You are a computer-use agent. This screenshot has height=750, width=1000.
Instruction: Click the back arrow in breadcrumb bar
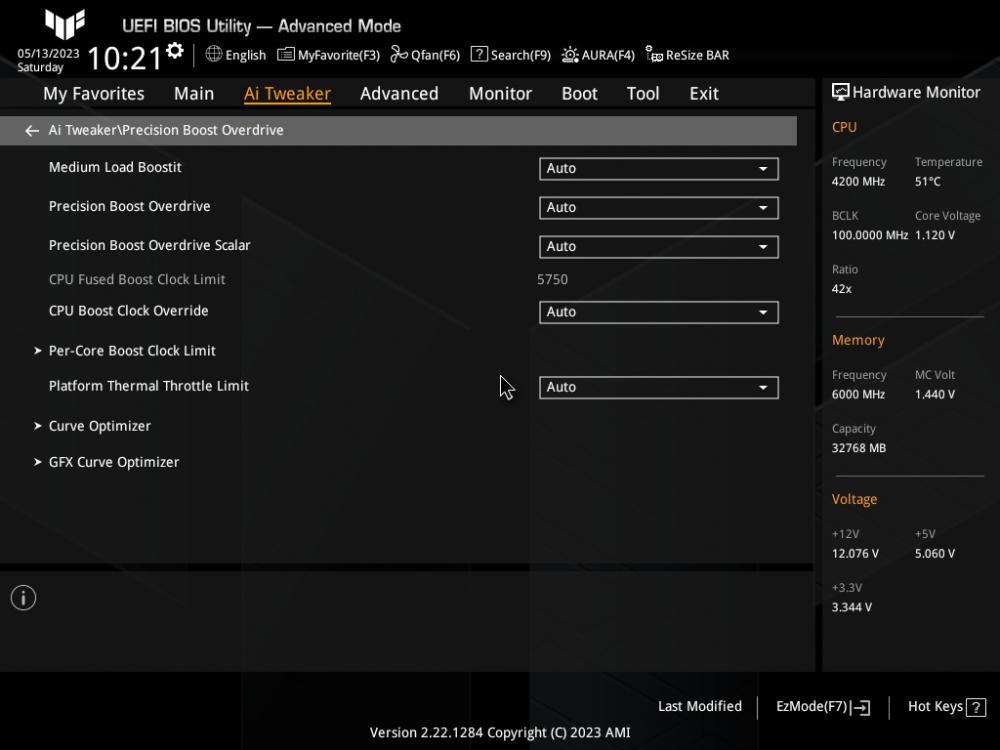(x=32, y=131)
